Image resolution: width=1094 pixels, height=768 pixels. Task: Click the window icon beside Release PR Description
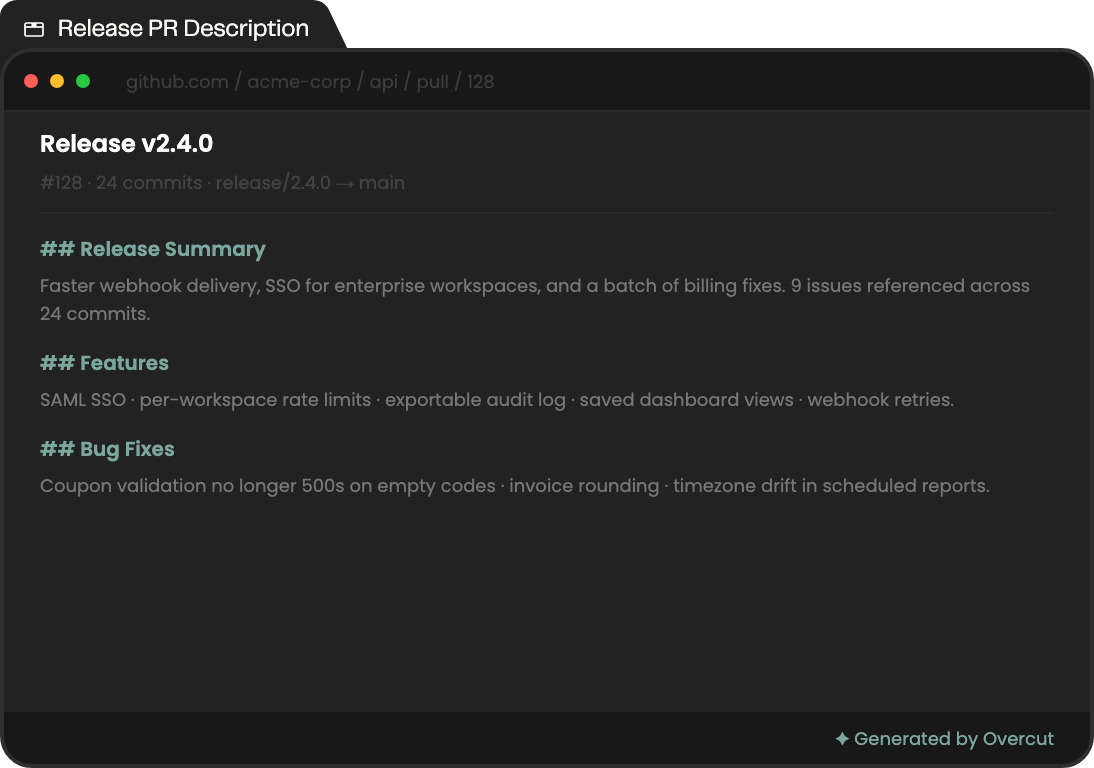33,29
